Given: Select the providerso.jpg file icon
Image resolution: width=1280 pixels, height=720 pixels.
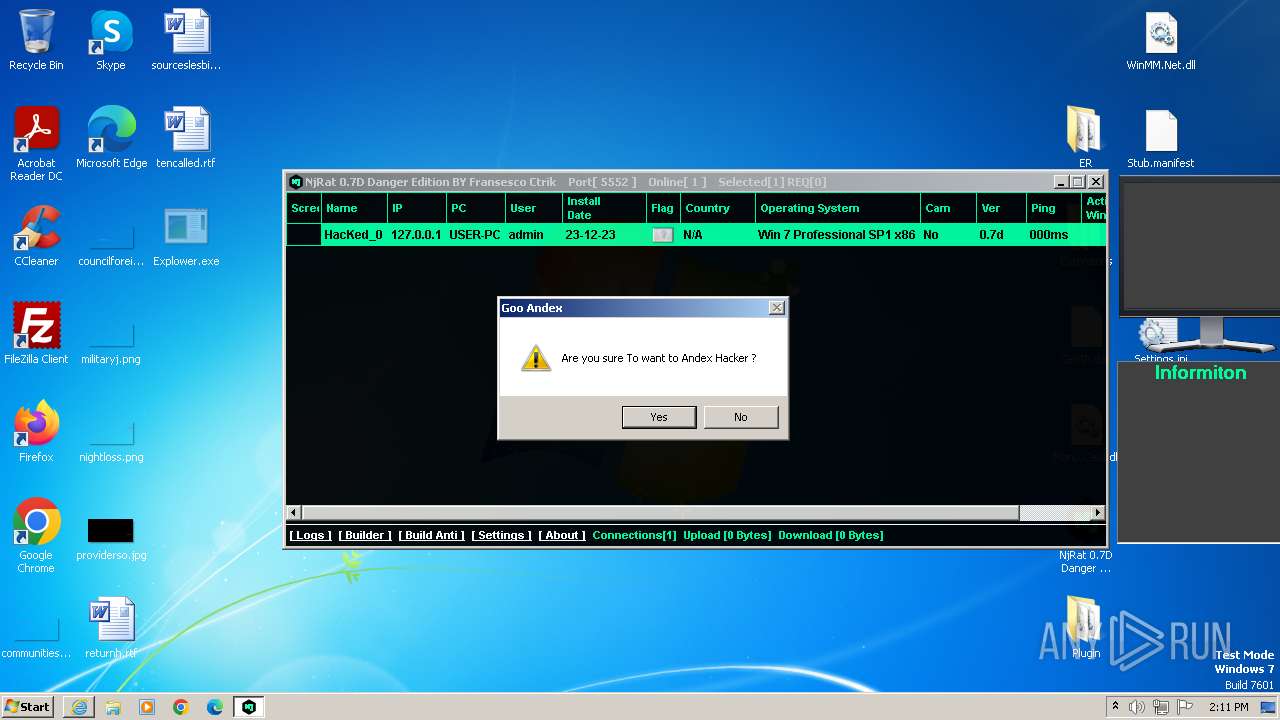Looking at the screenshot, I should (x=111, y=540).
